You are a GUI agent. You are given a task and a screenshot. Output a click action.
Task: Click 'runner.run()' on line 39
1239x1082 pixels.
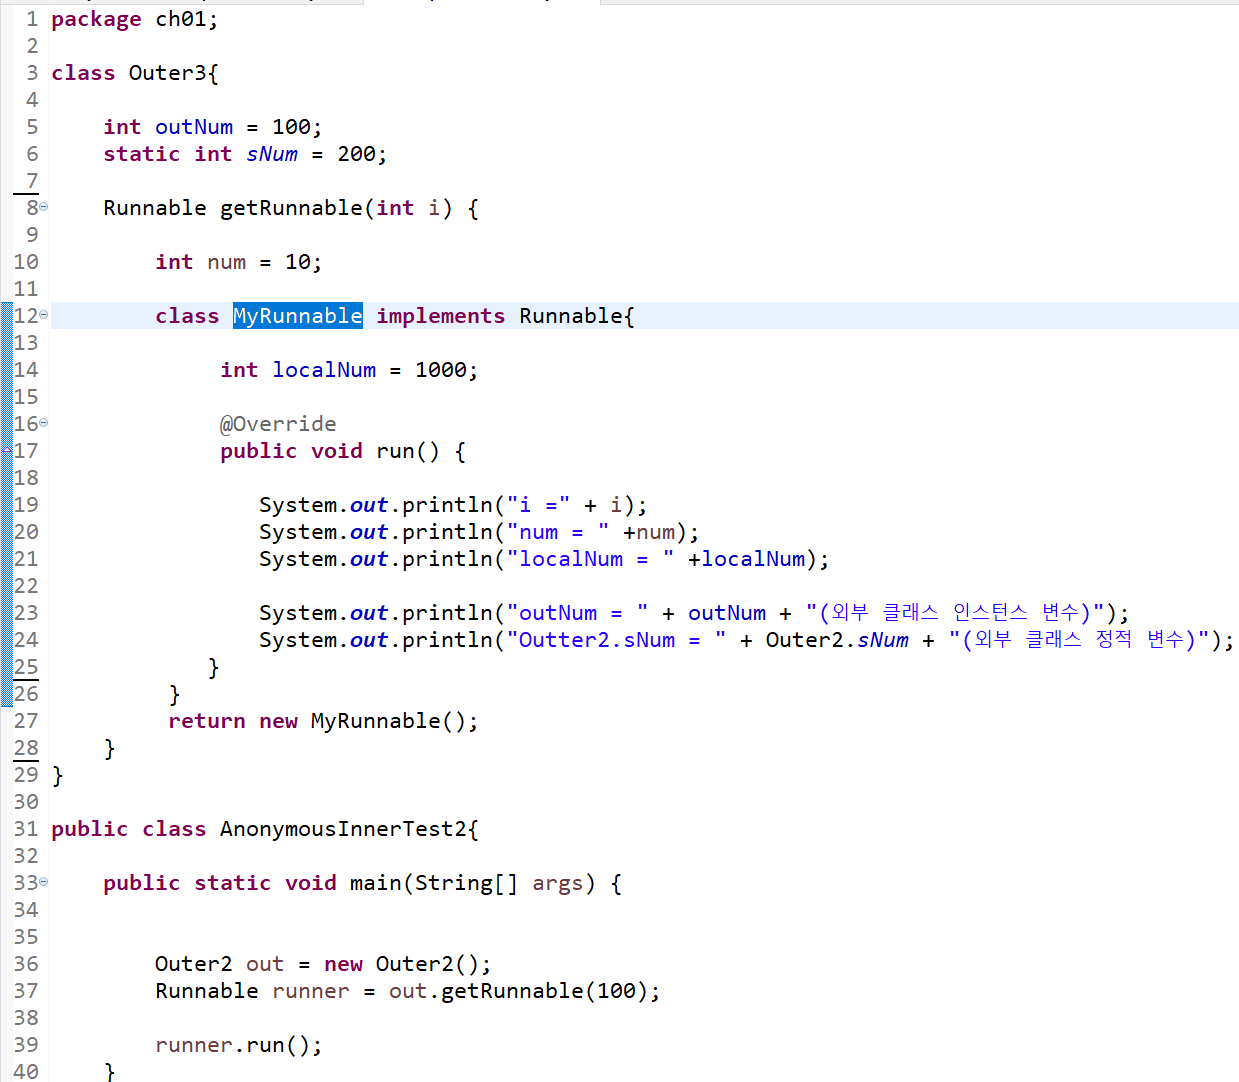[x=233, y=1045]
